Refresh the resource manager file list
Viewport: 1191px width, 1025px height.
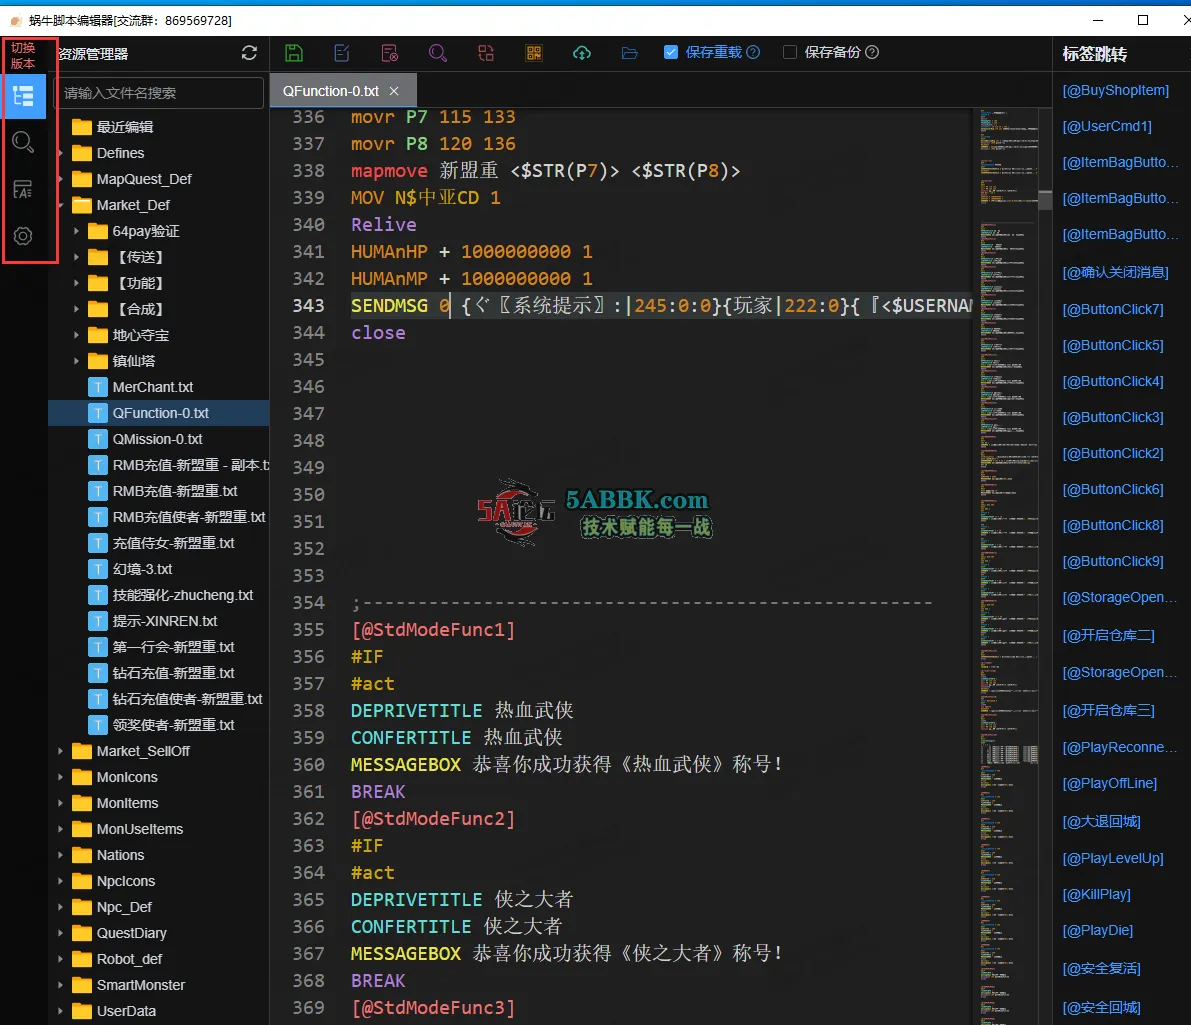[x=249, y=53]
